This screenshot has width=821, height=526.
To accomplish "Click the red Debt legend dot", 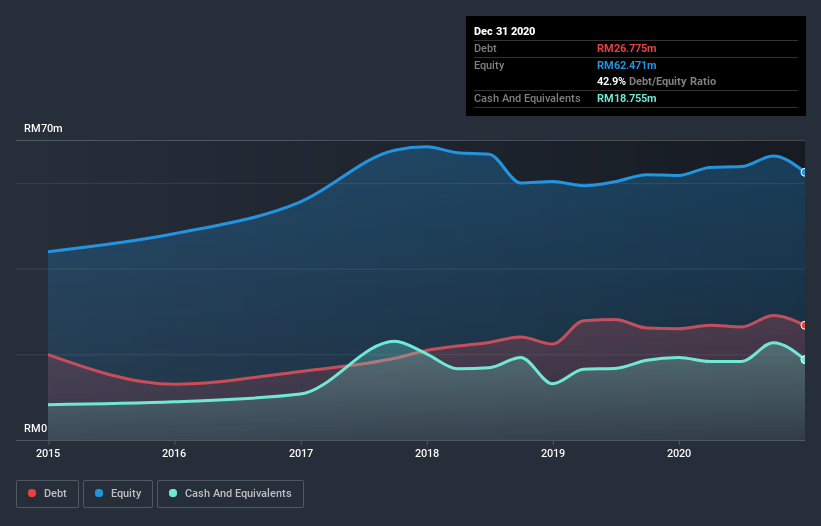I will pos(32,493).
